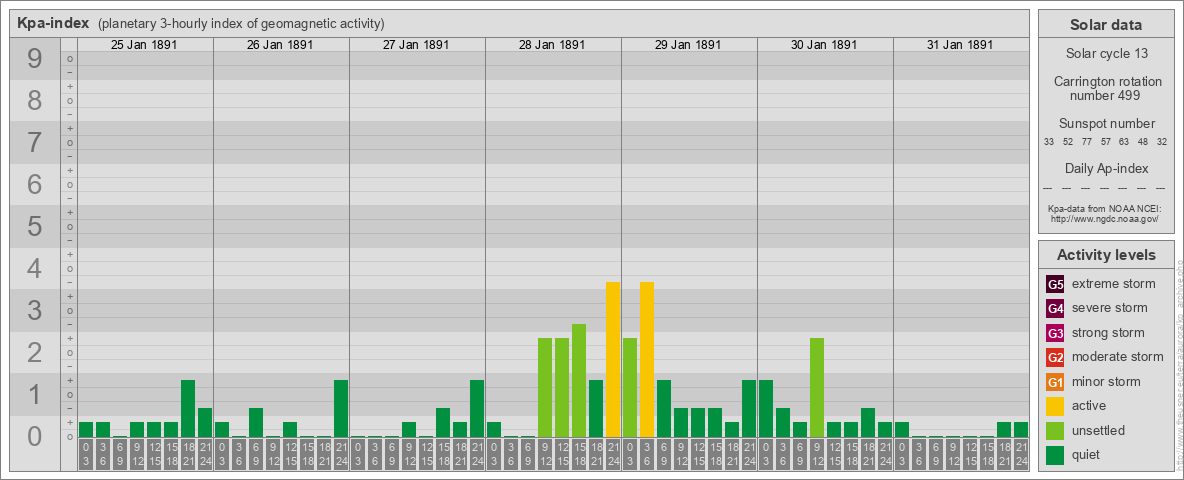Image resolution: width=1184 pixels, height=480 pixels.
Task: Select the yellow 'active' legend swatch
Action: click(1055, 406)
